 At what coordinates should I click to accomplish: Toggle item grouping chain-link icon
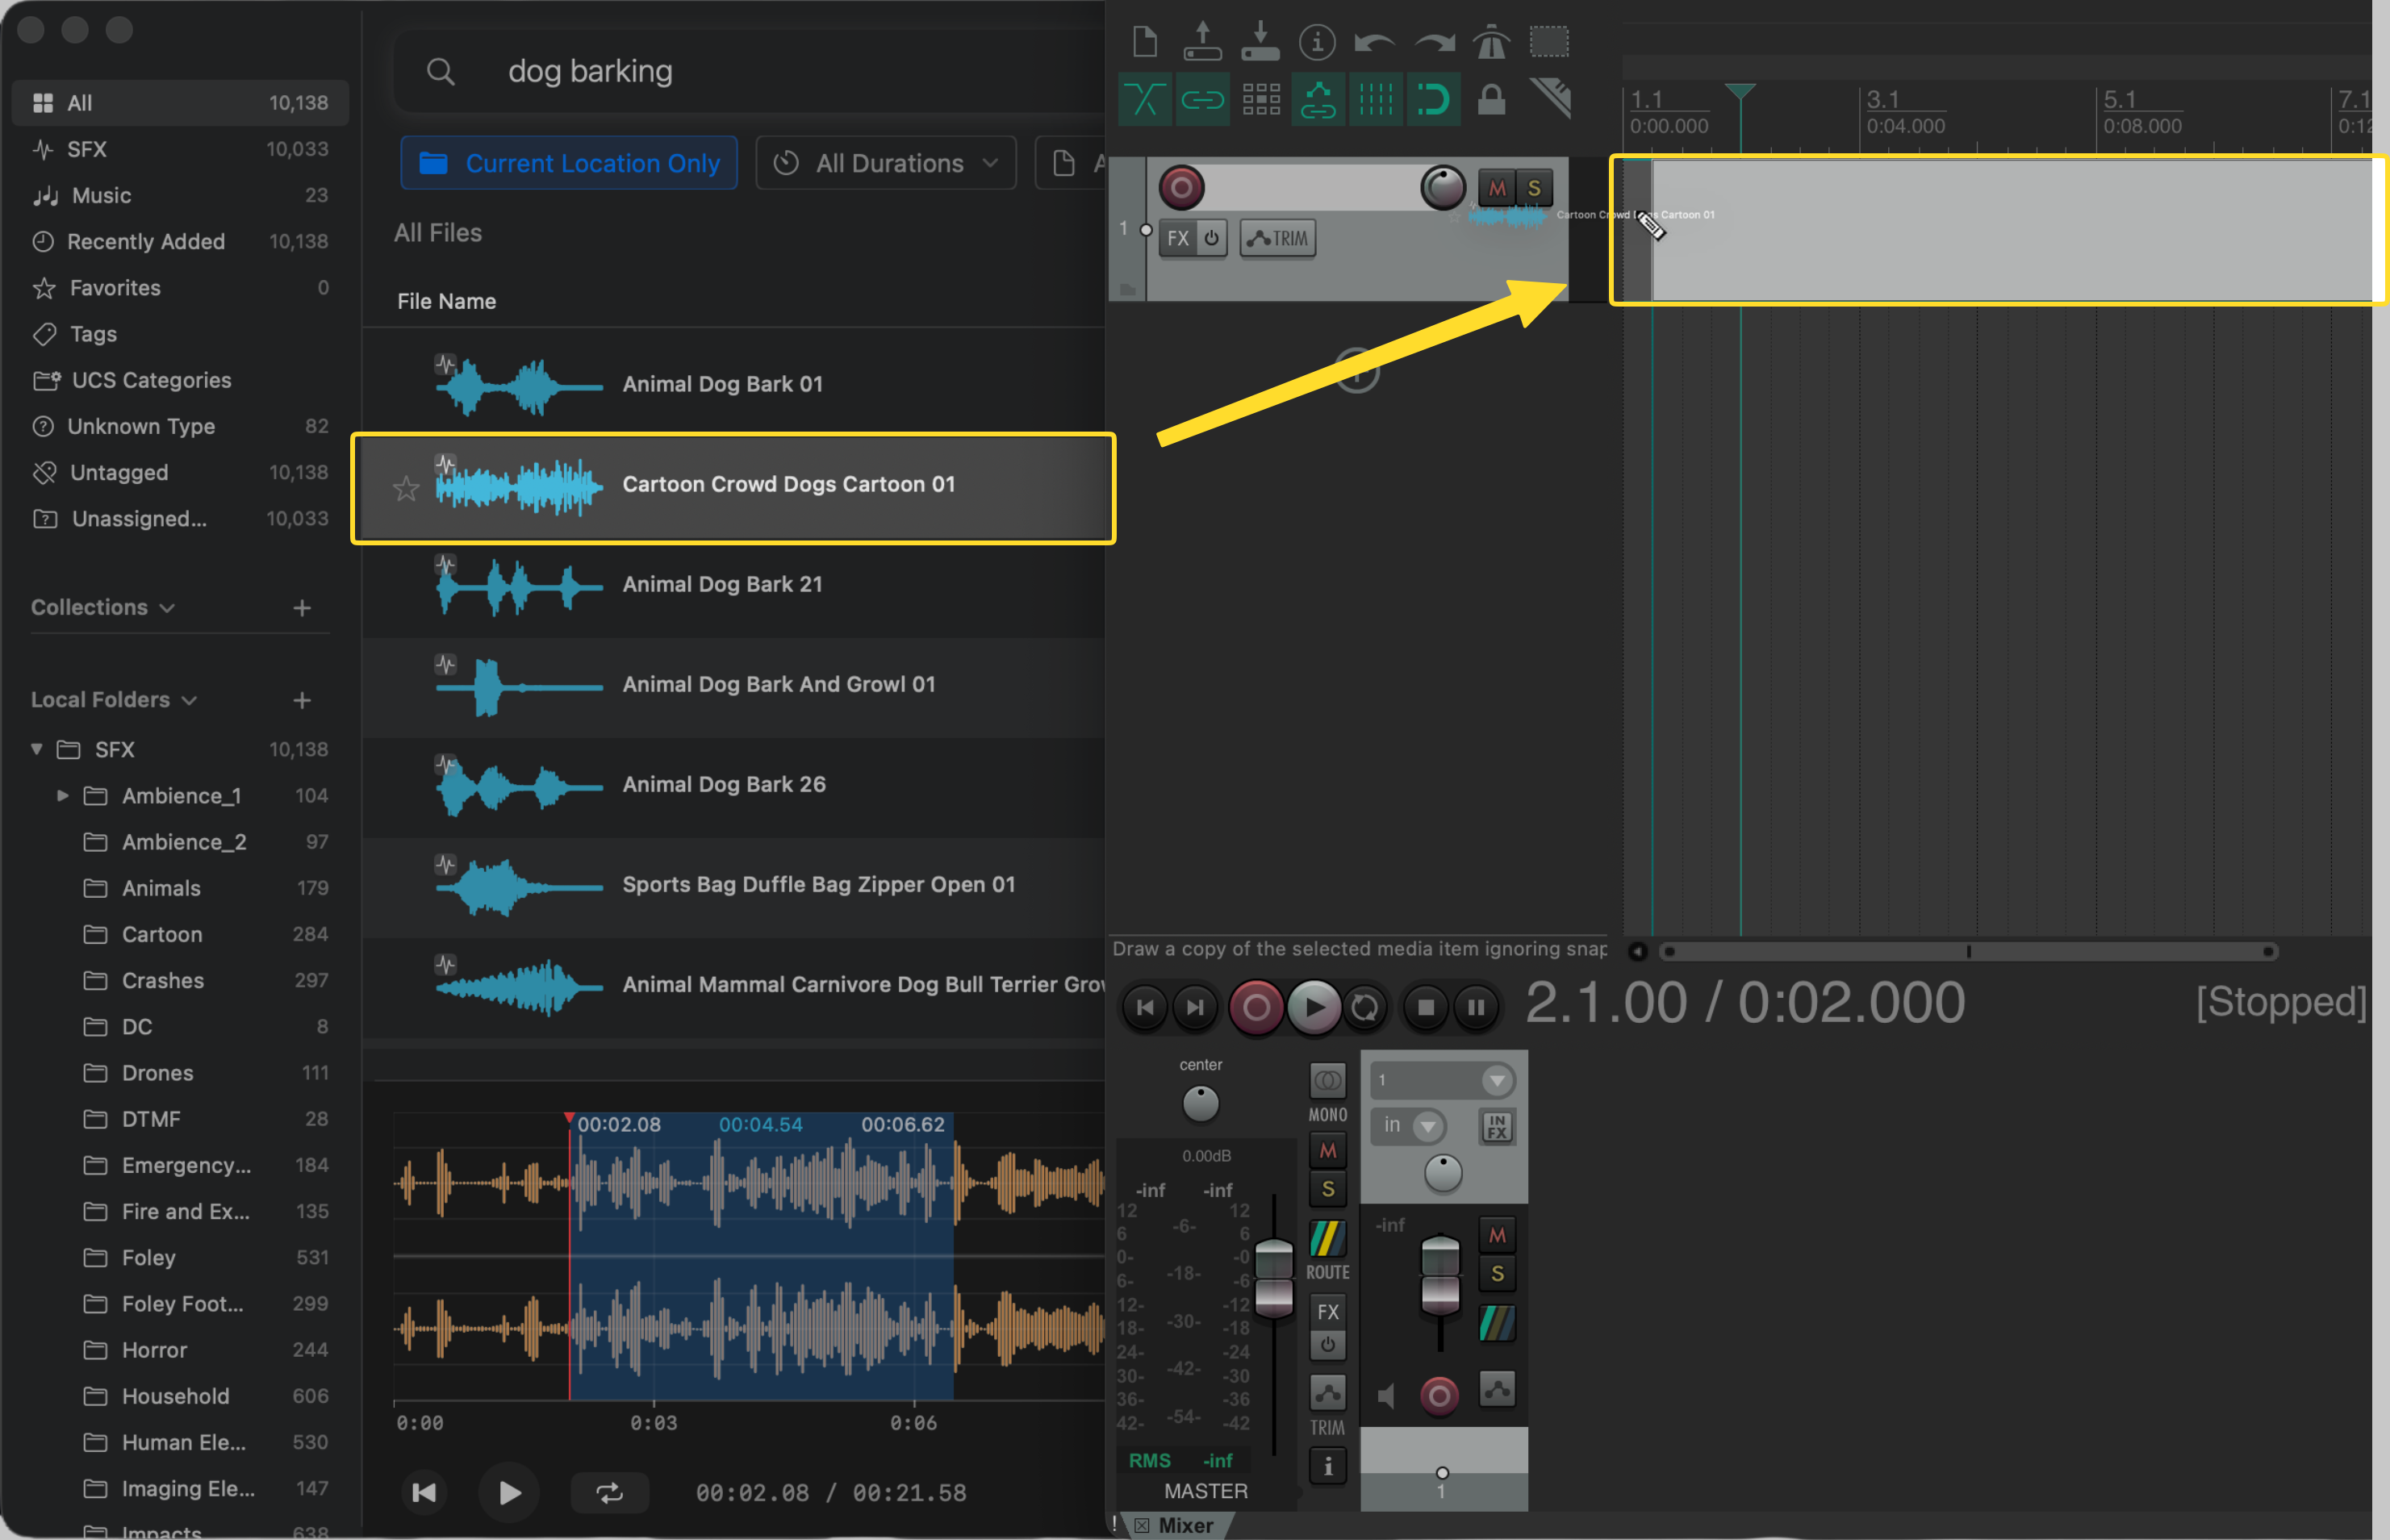pyautogui.click(x=1202, y=99)
